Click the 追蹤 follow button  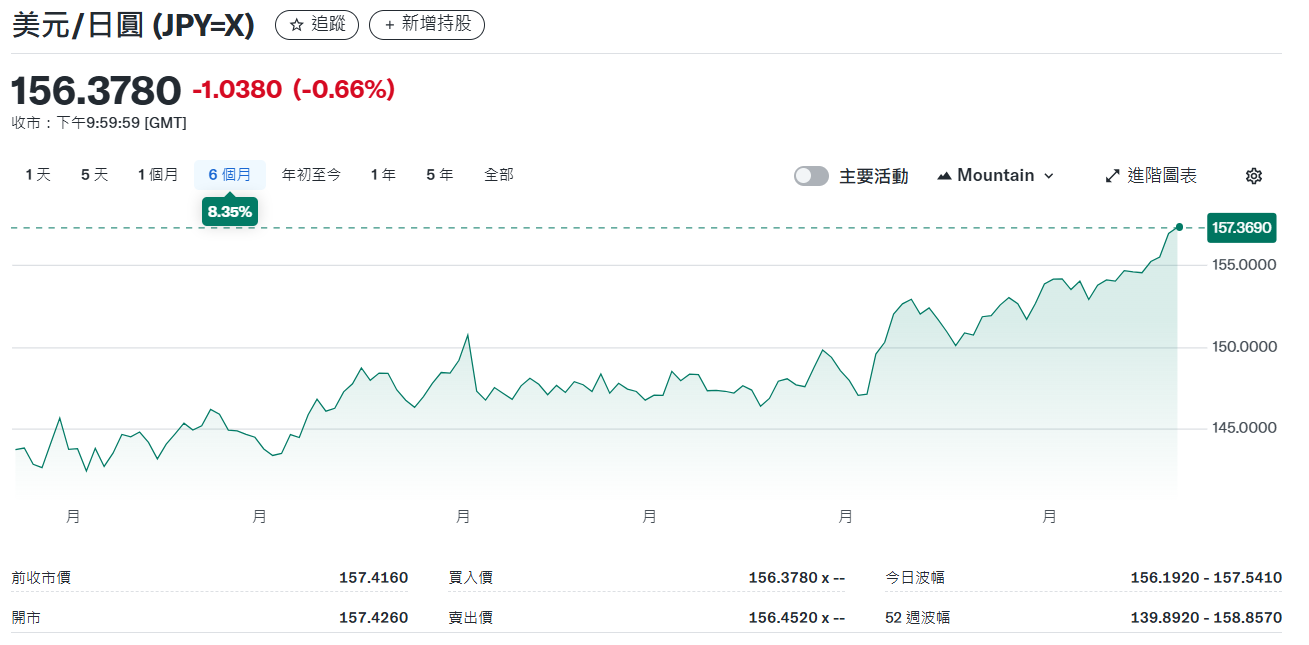tap(317, 25)
